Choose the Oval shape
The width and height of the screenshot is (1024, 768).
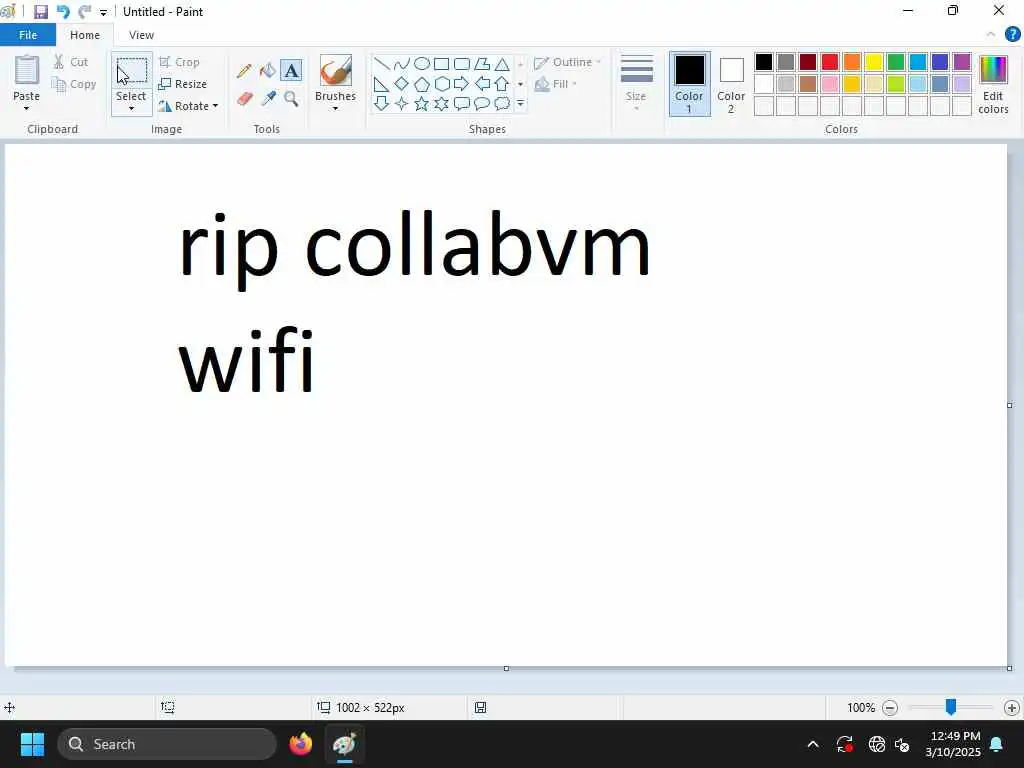tap(422, 63)
